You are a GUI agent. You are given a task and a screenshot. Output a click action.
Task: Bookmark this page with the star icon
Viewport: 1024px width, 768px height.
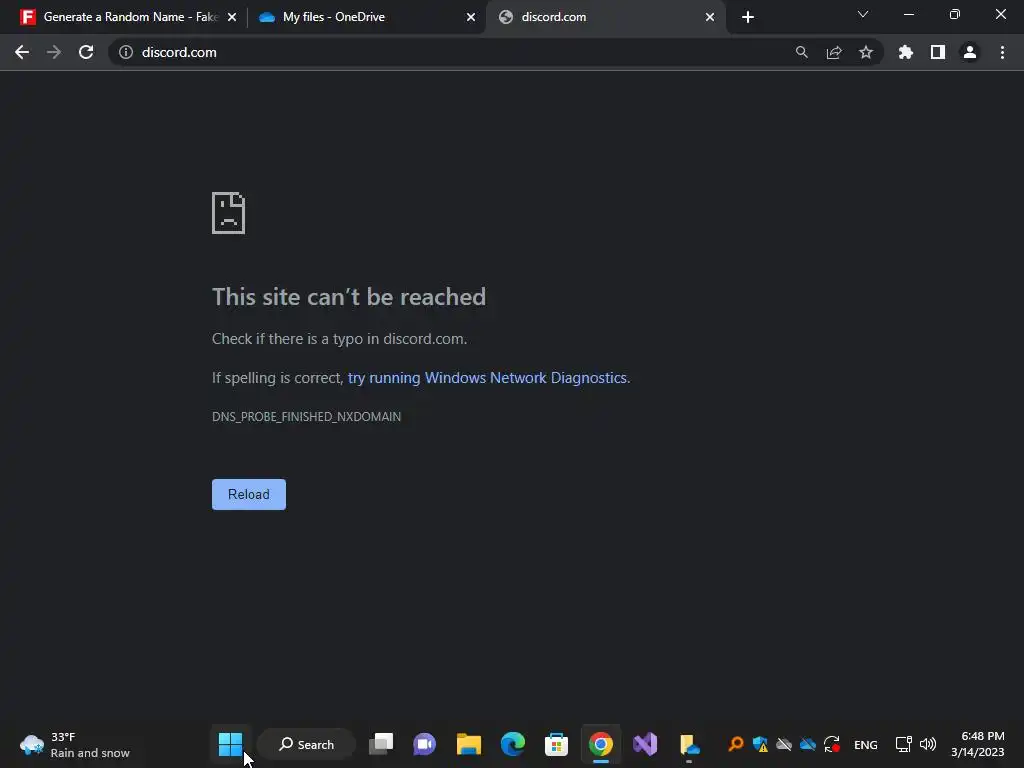point(866,52)
